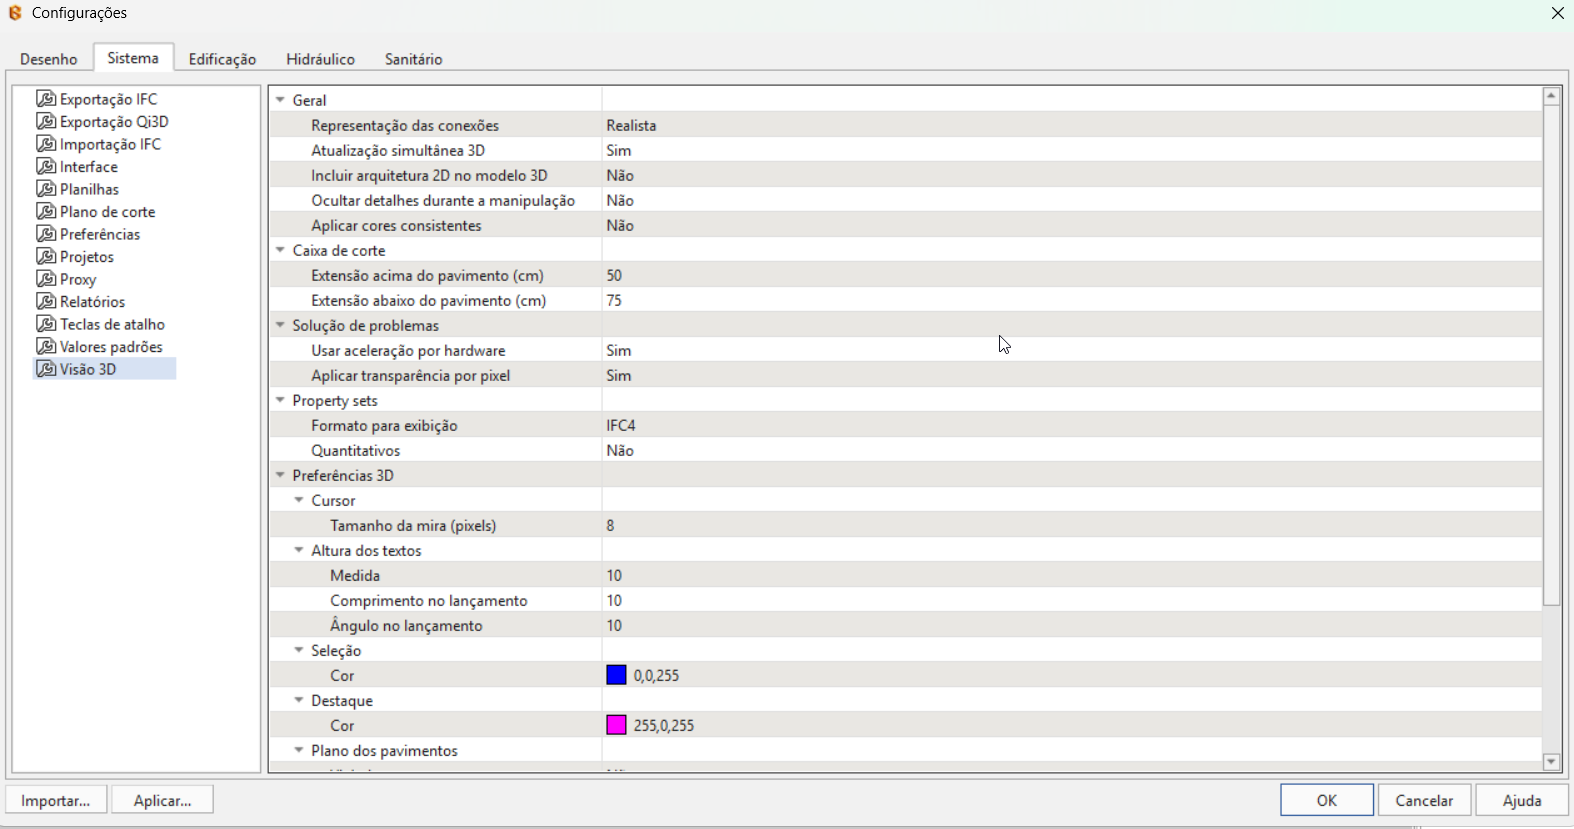Collapse the Geral section

pos(281,100)
